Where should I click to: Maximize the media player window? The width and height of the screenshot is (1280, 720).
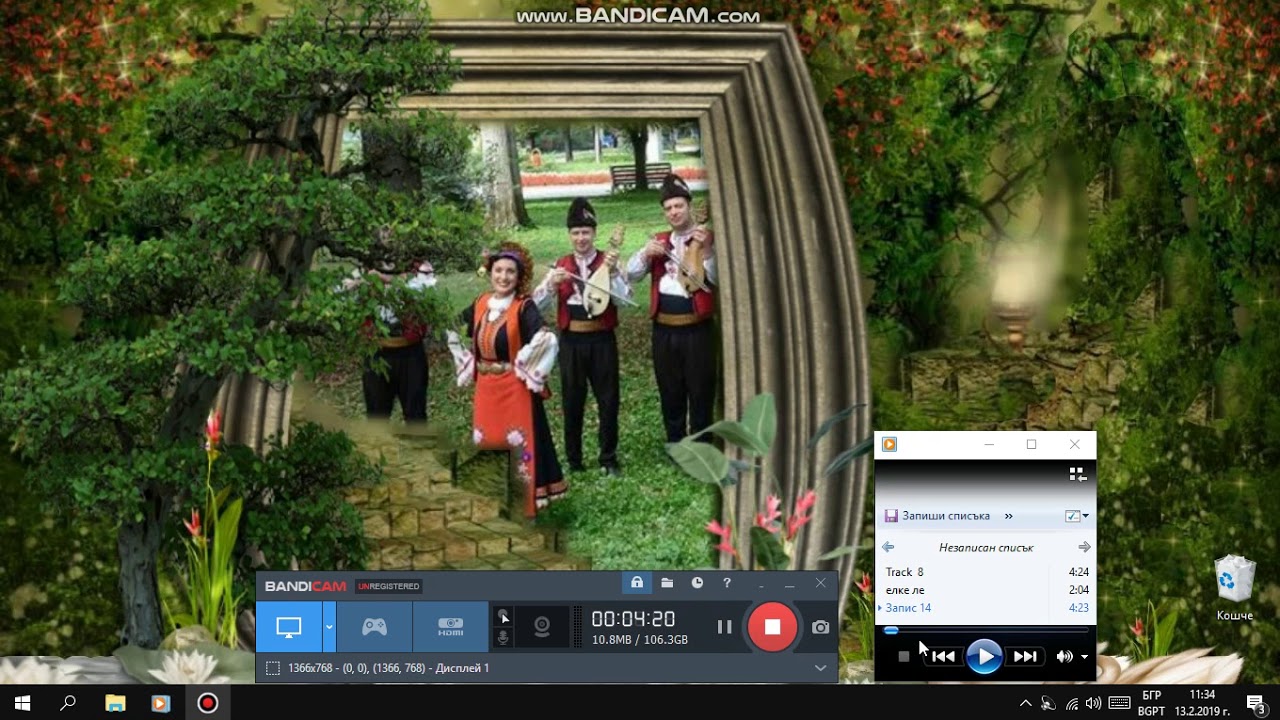(1031, 445)
